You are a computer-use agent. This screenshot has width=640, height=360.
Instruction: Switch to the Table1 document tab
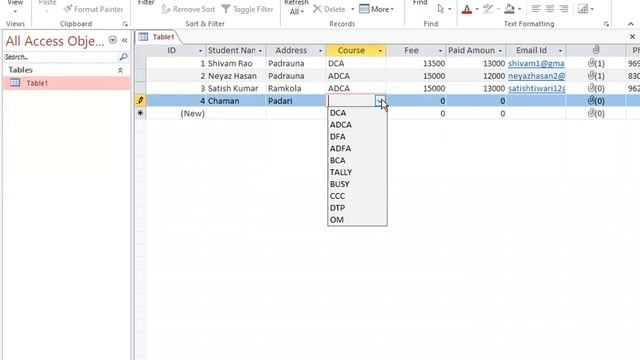157,37
